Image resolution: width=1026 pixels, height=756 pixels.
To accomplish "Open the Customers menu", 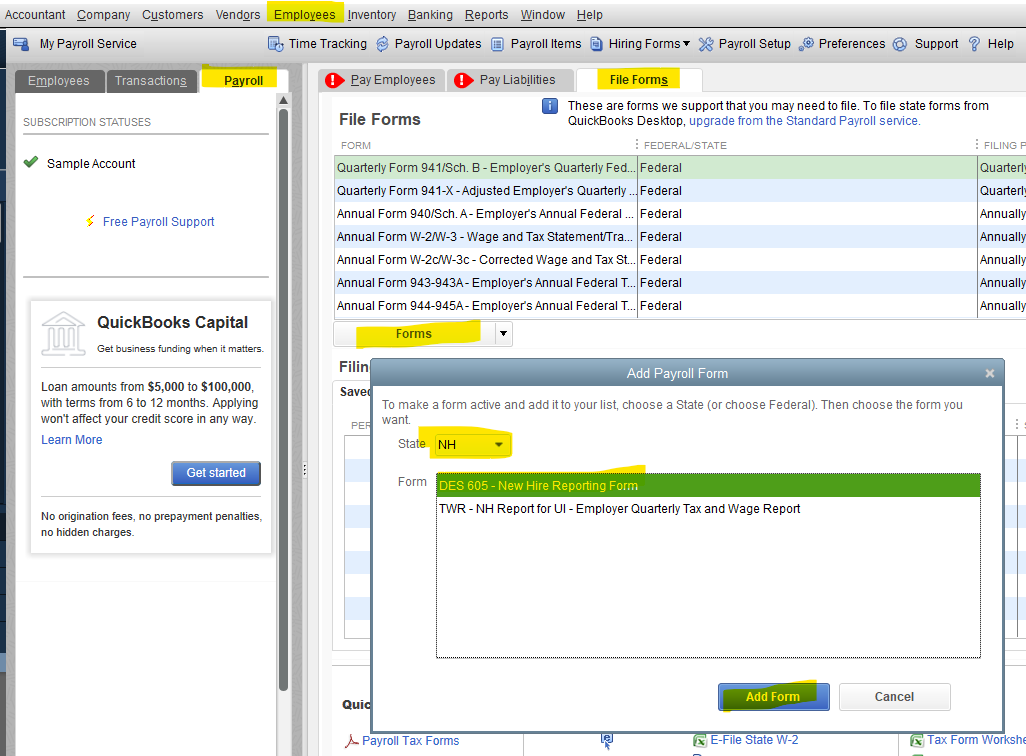I will pyautogui.click(x=172, y=14).
